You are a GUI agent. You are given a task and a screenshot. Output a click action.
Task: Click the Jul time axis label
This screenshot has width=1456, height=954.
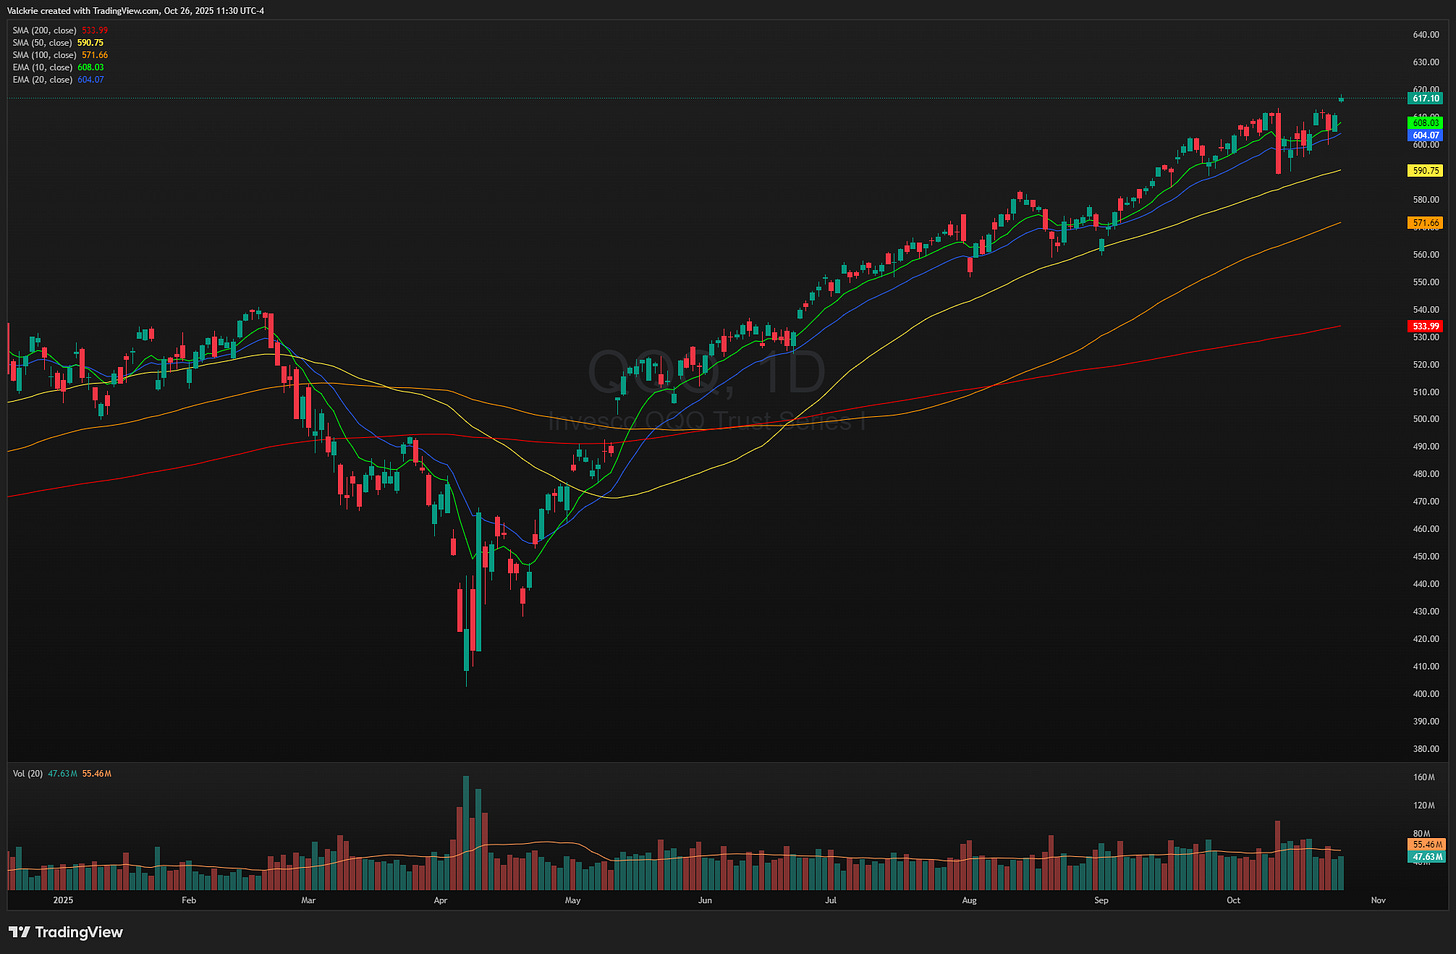pyautogui.click(x=830, y=900)
